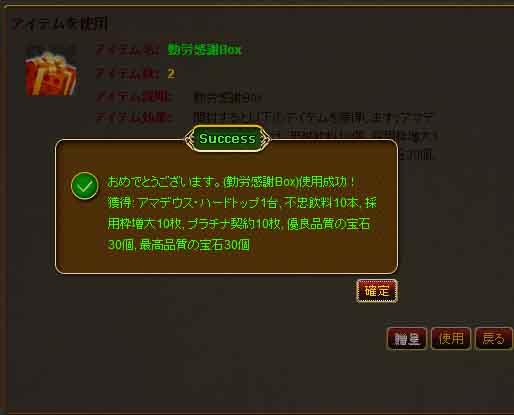The height and width of the screenshot is (415, 514).
Task: Go back with the 戻る button
Action: pos(494,339)
